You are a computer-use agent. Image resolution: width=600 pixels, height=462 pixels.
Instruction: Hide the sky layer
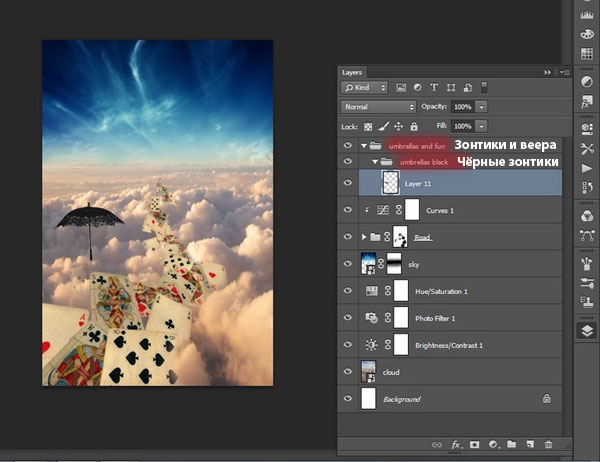347,263
